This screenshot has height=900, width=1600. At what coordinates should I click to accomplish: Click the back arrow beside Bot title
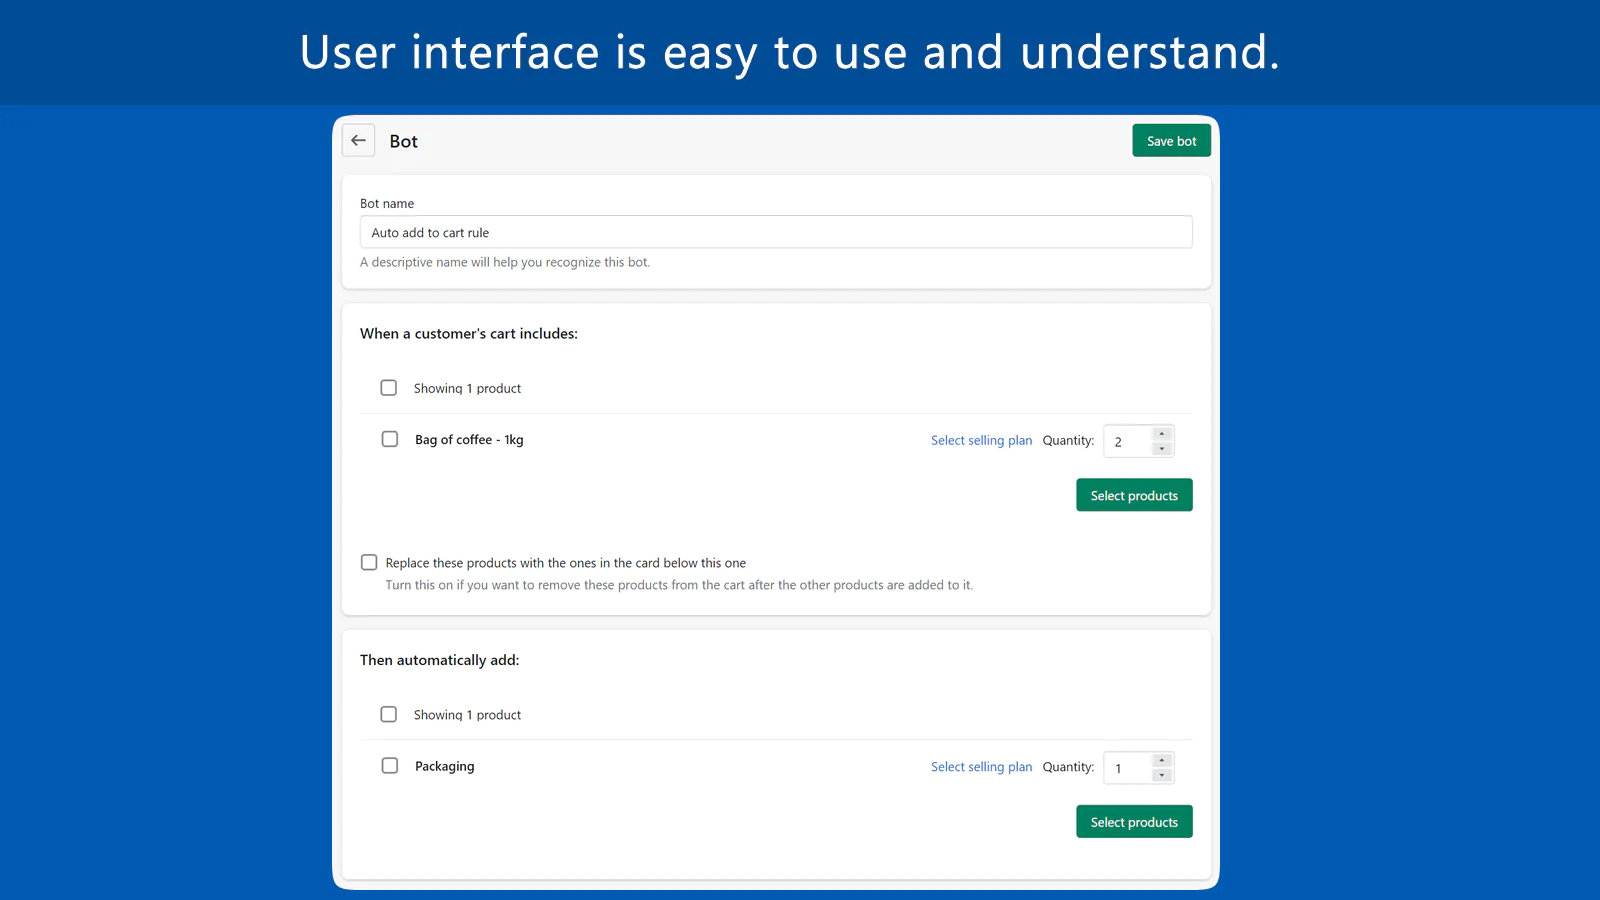click(358, 141)
